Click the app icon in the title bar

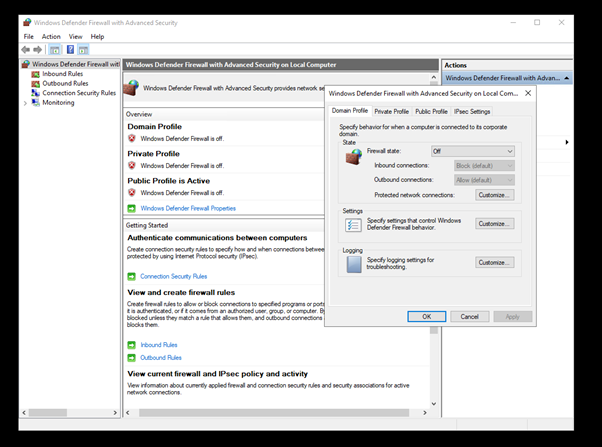pos(27,22)
